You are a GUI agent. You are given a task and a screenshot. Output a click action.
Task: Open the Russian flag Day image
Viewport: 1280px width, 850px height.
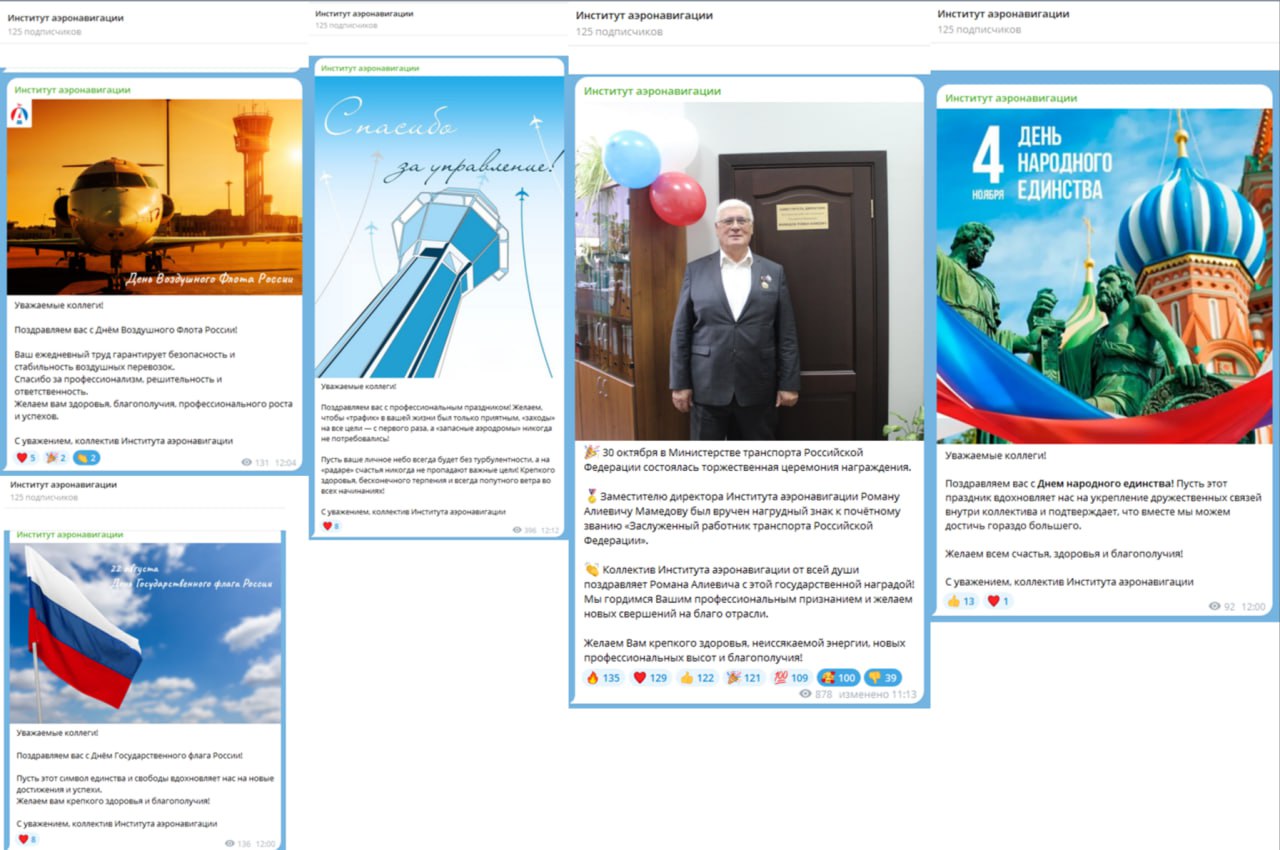click(x=145, y=633)
